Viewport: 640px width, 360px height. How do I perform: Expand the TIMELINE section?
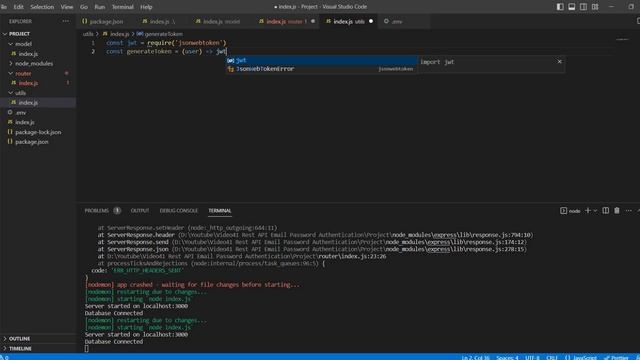click(20, 349)
